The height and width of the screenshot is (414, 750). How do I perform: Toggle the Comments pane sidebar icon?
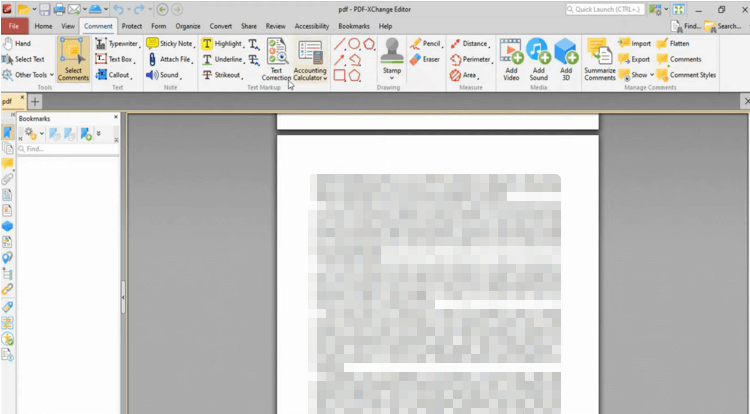coord(8,163)
